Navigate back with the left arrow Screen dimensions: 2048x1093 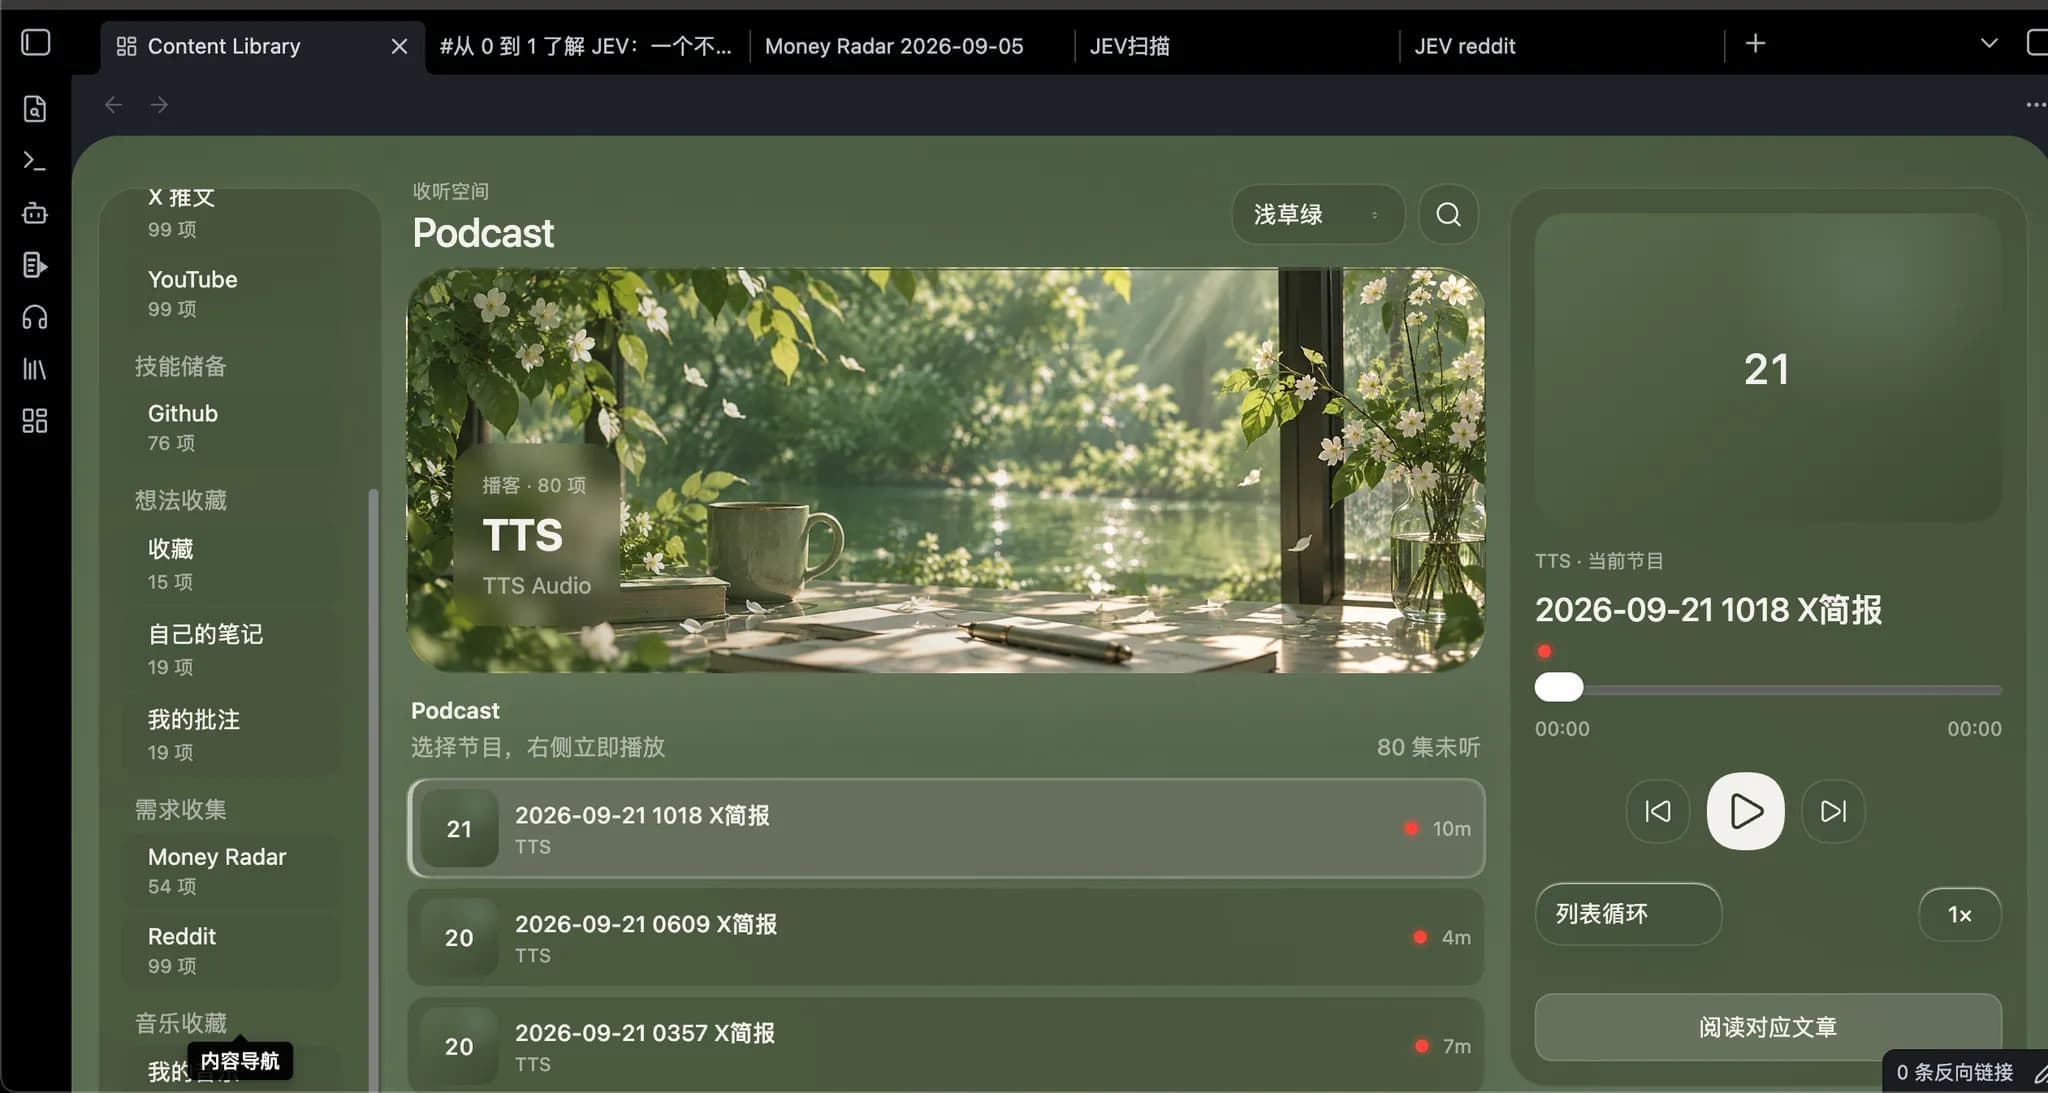(x=114, y=105)
